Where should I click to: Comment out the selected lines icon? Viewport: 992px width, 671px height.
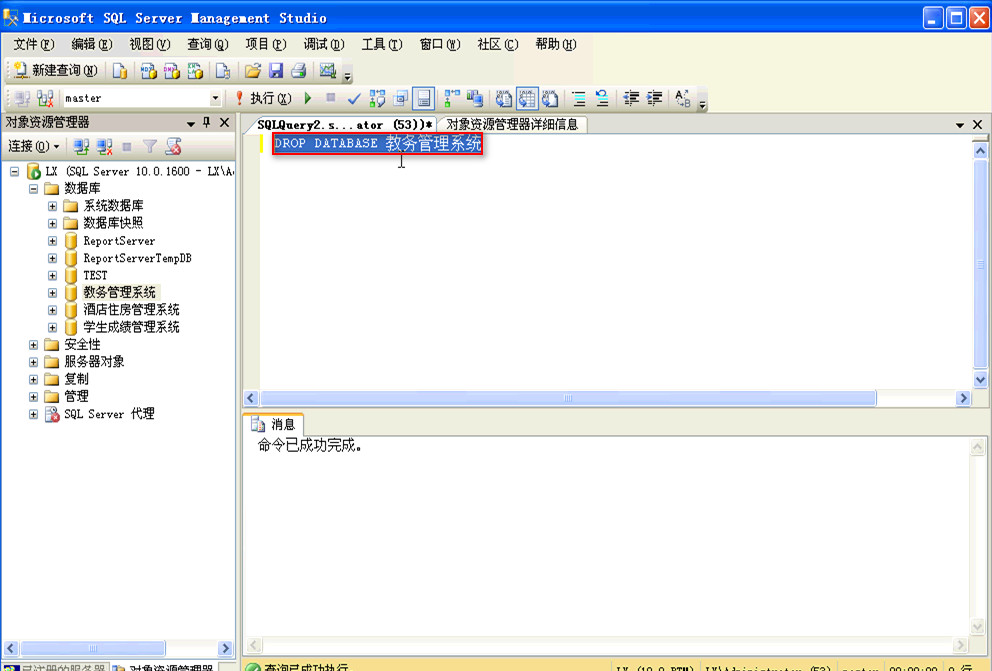click(578, 98)
